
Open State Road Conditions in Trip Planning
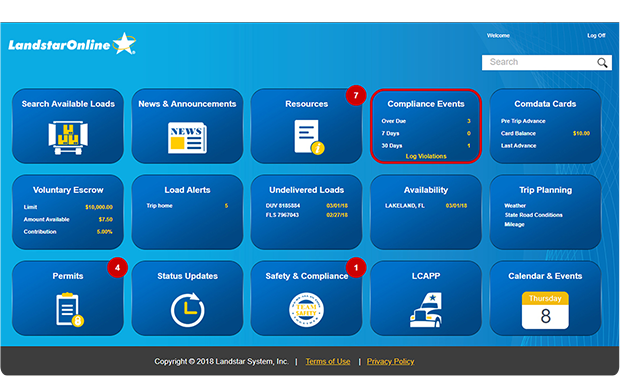(533, 215)
